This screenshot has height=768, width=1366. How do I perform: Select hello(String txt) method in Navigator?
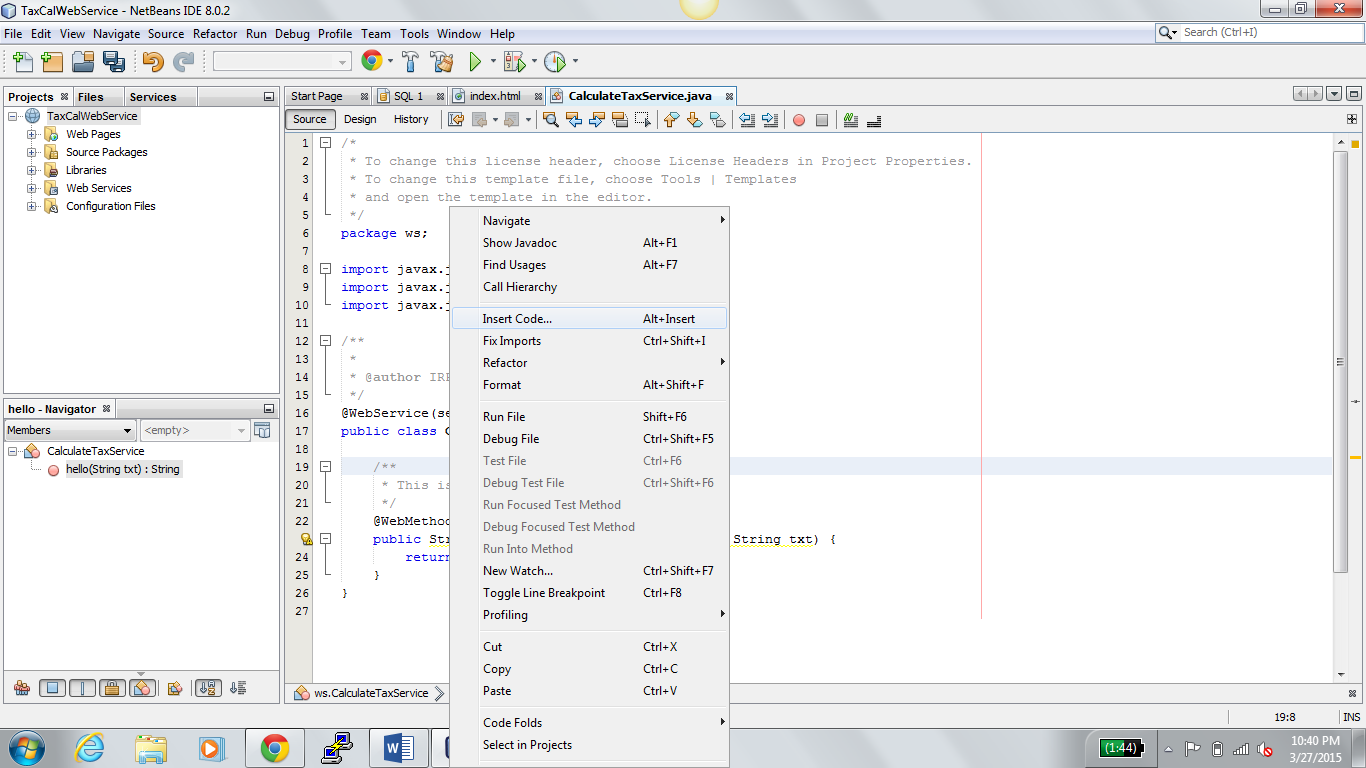(123, 469)
